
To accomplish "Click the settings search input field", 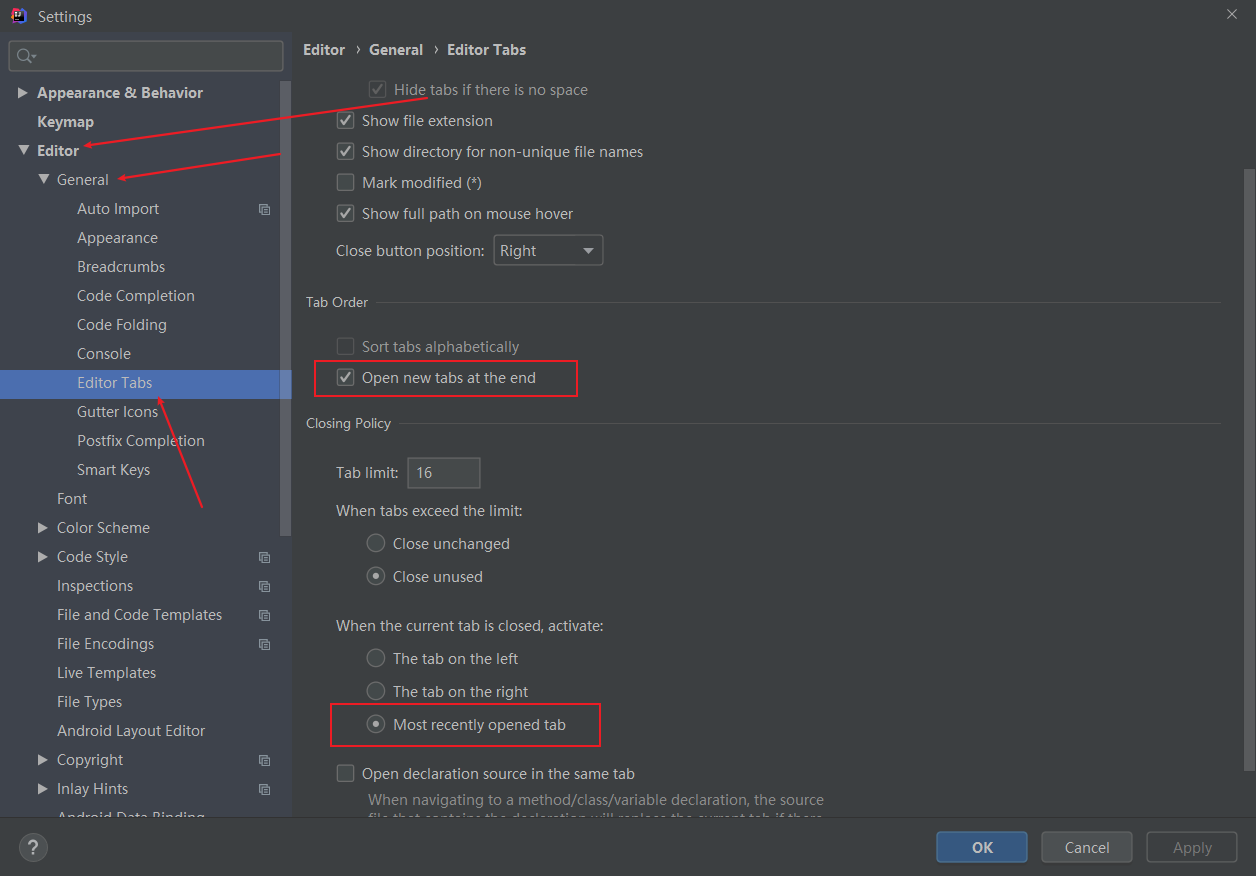I will [146, 56].
